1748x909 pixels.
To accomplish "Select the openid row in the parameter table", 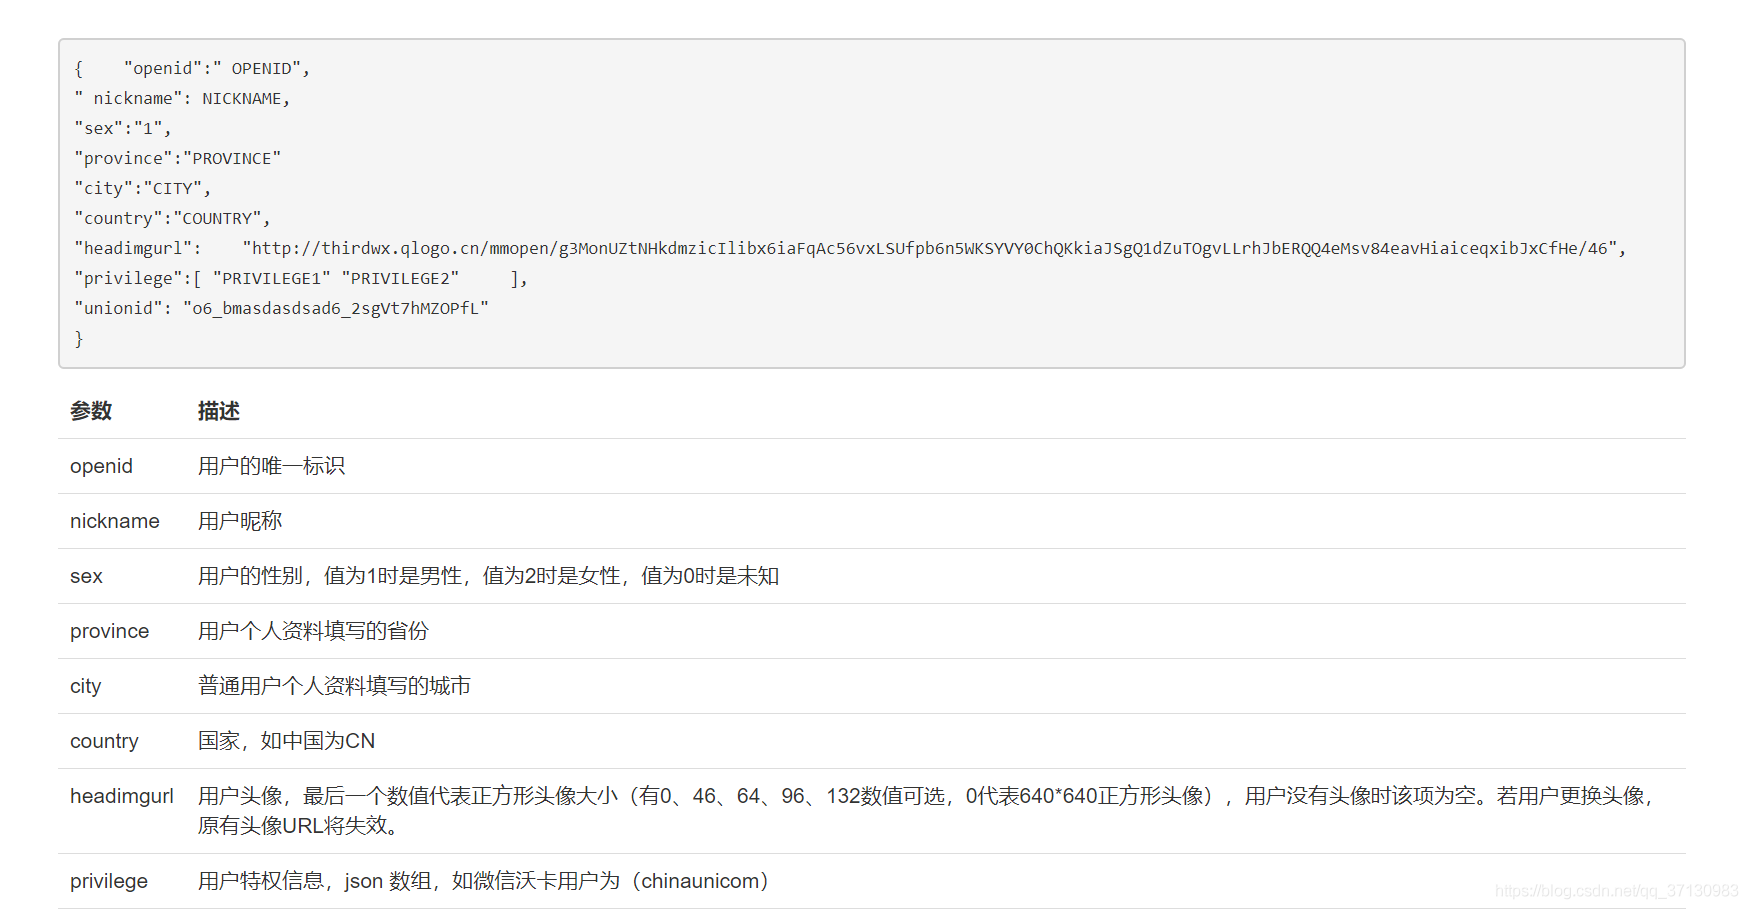I will click(x=101, y=466).
